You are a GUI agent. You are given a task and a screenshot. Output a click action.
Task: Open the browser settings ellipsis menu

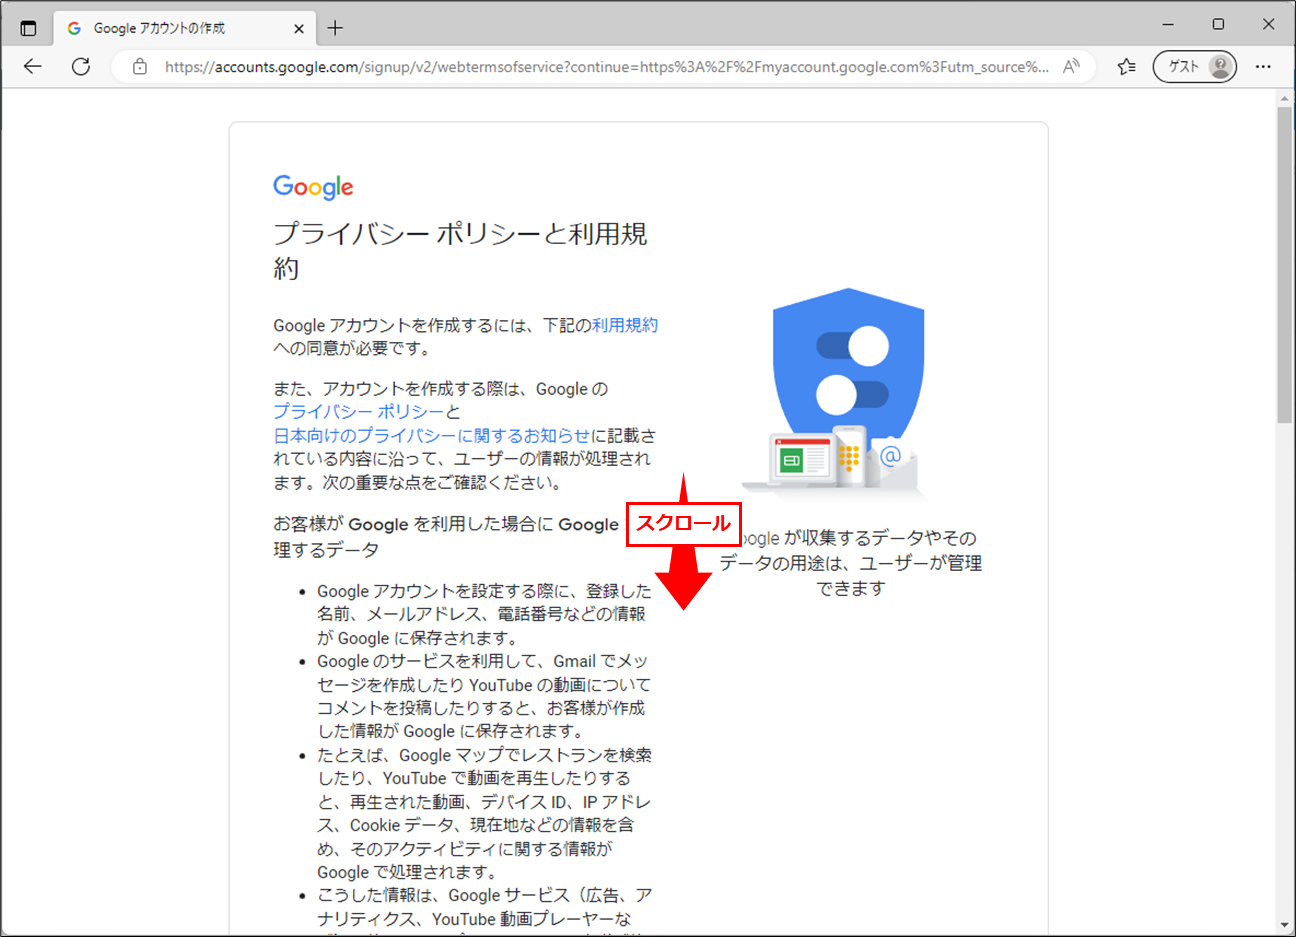coord(1263,67)
